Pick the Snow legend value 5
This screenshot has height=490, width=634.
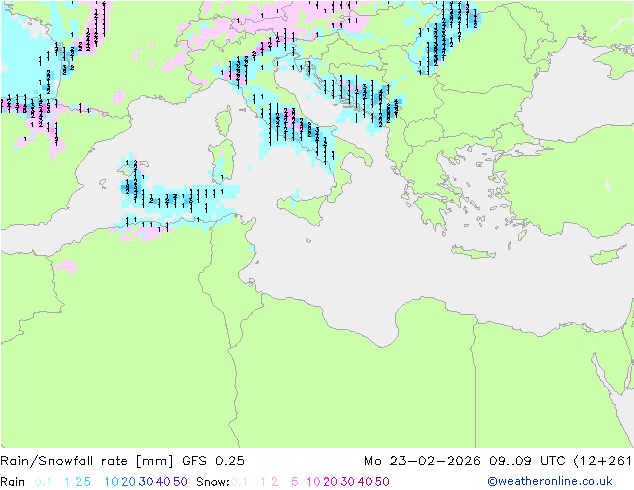tap(295, 482)
